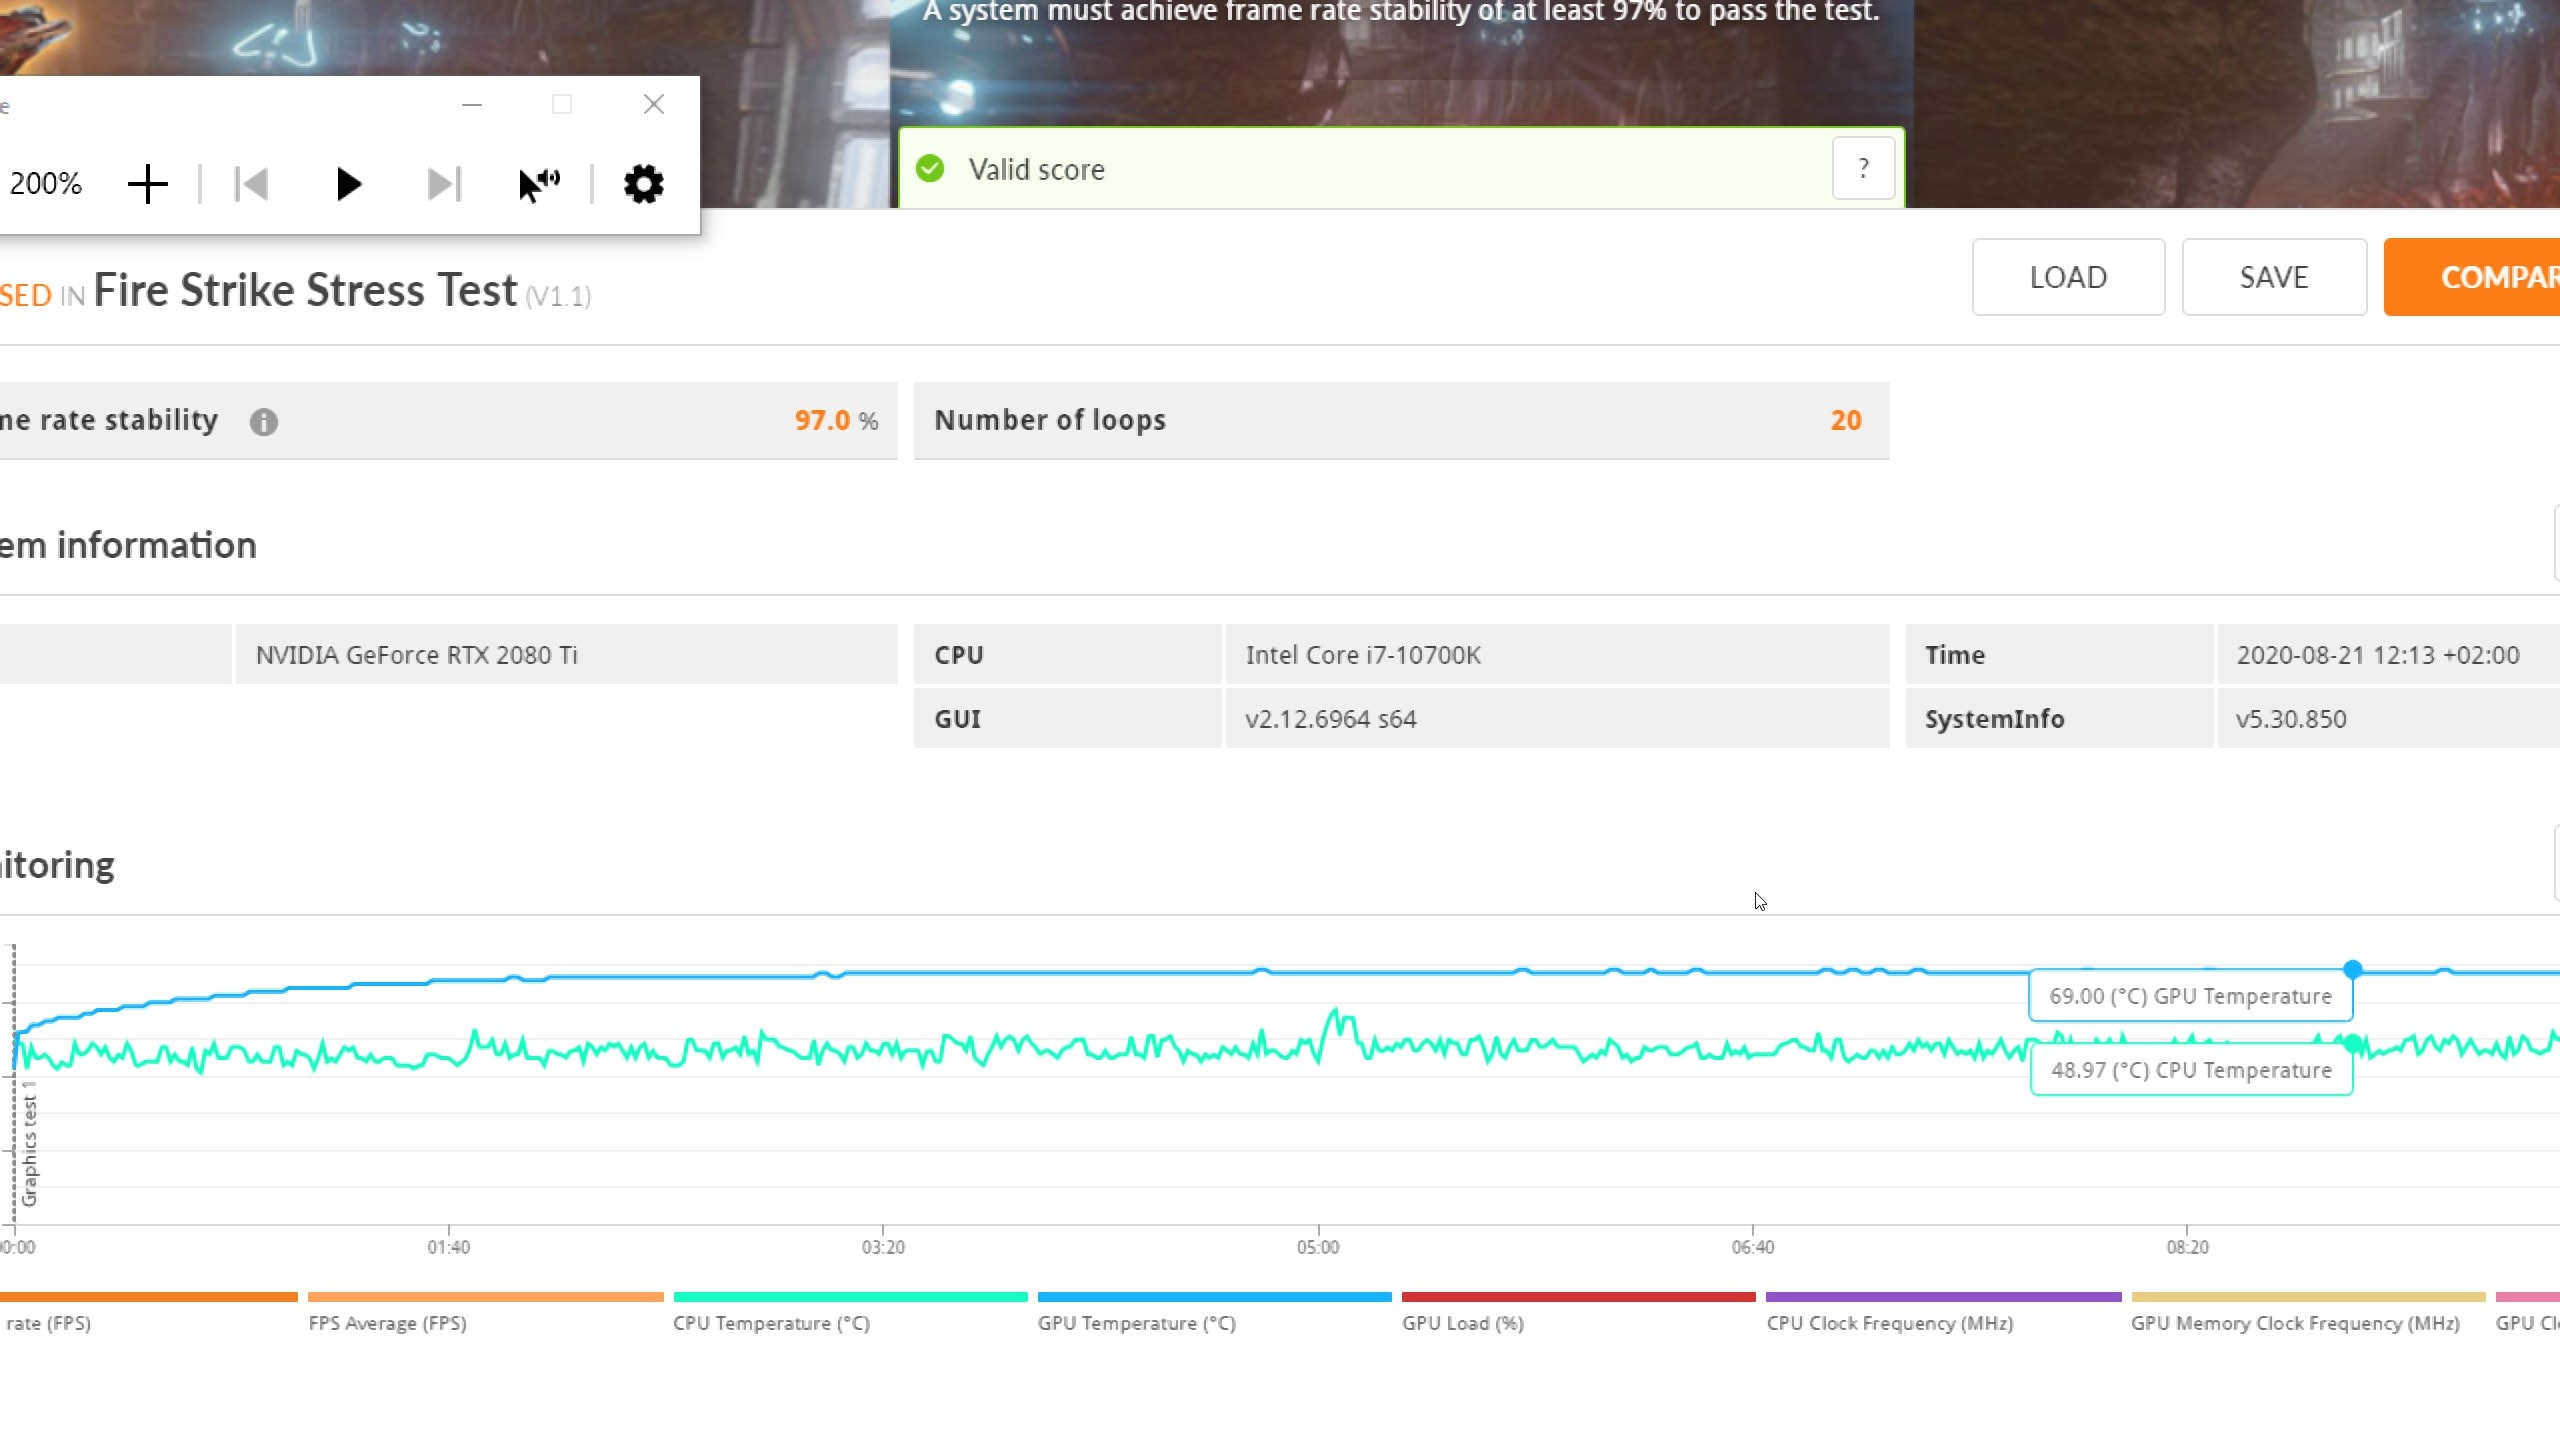Image resolution: width=2560 pixels, height=1440 pixels.
Task: Select the time value 2020-08-21 12:13 +02:00
Action: point(2388,655)
